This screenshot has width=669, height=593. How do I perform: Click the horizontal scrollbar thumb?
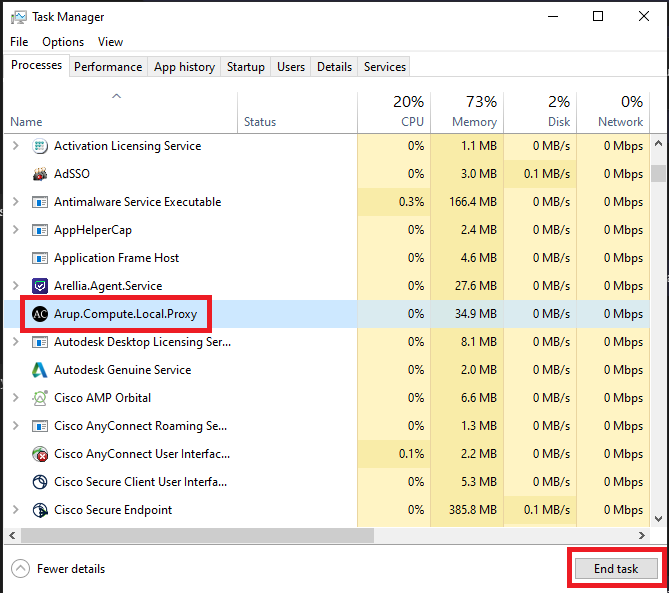tap(198, 535)
